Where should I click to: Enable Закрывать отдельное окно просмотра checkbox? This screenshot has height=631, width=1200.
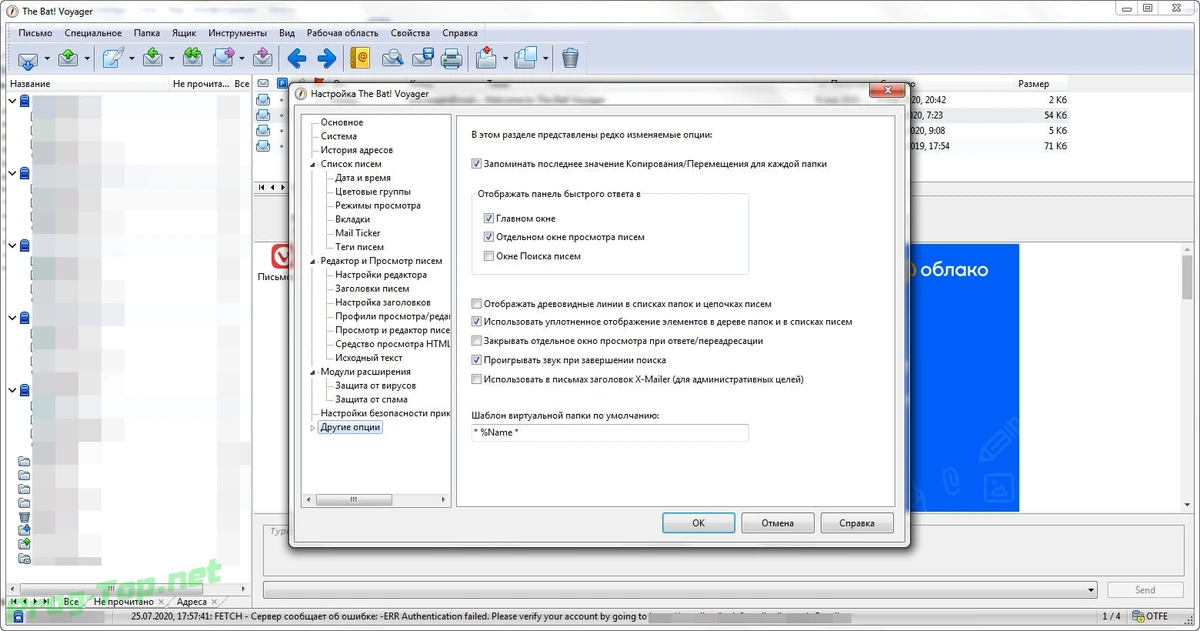pyautogui.click(x=476, y=341)
